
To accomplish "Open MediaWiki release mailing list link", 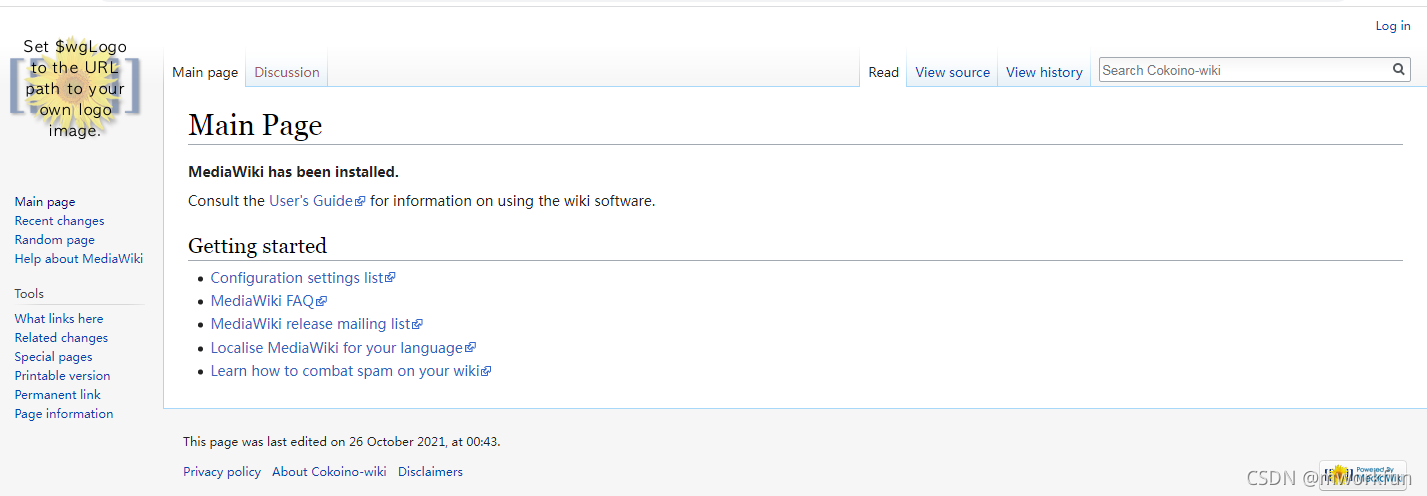I will point(317,324).
